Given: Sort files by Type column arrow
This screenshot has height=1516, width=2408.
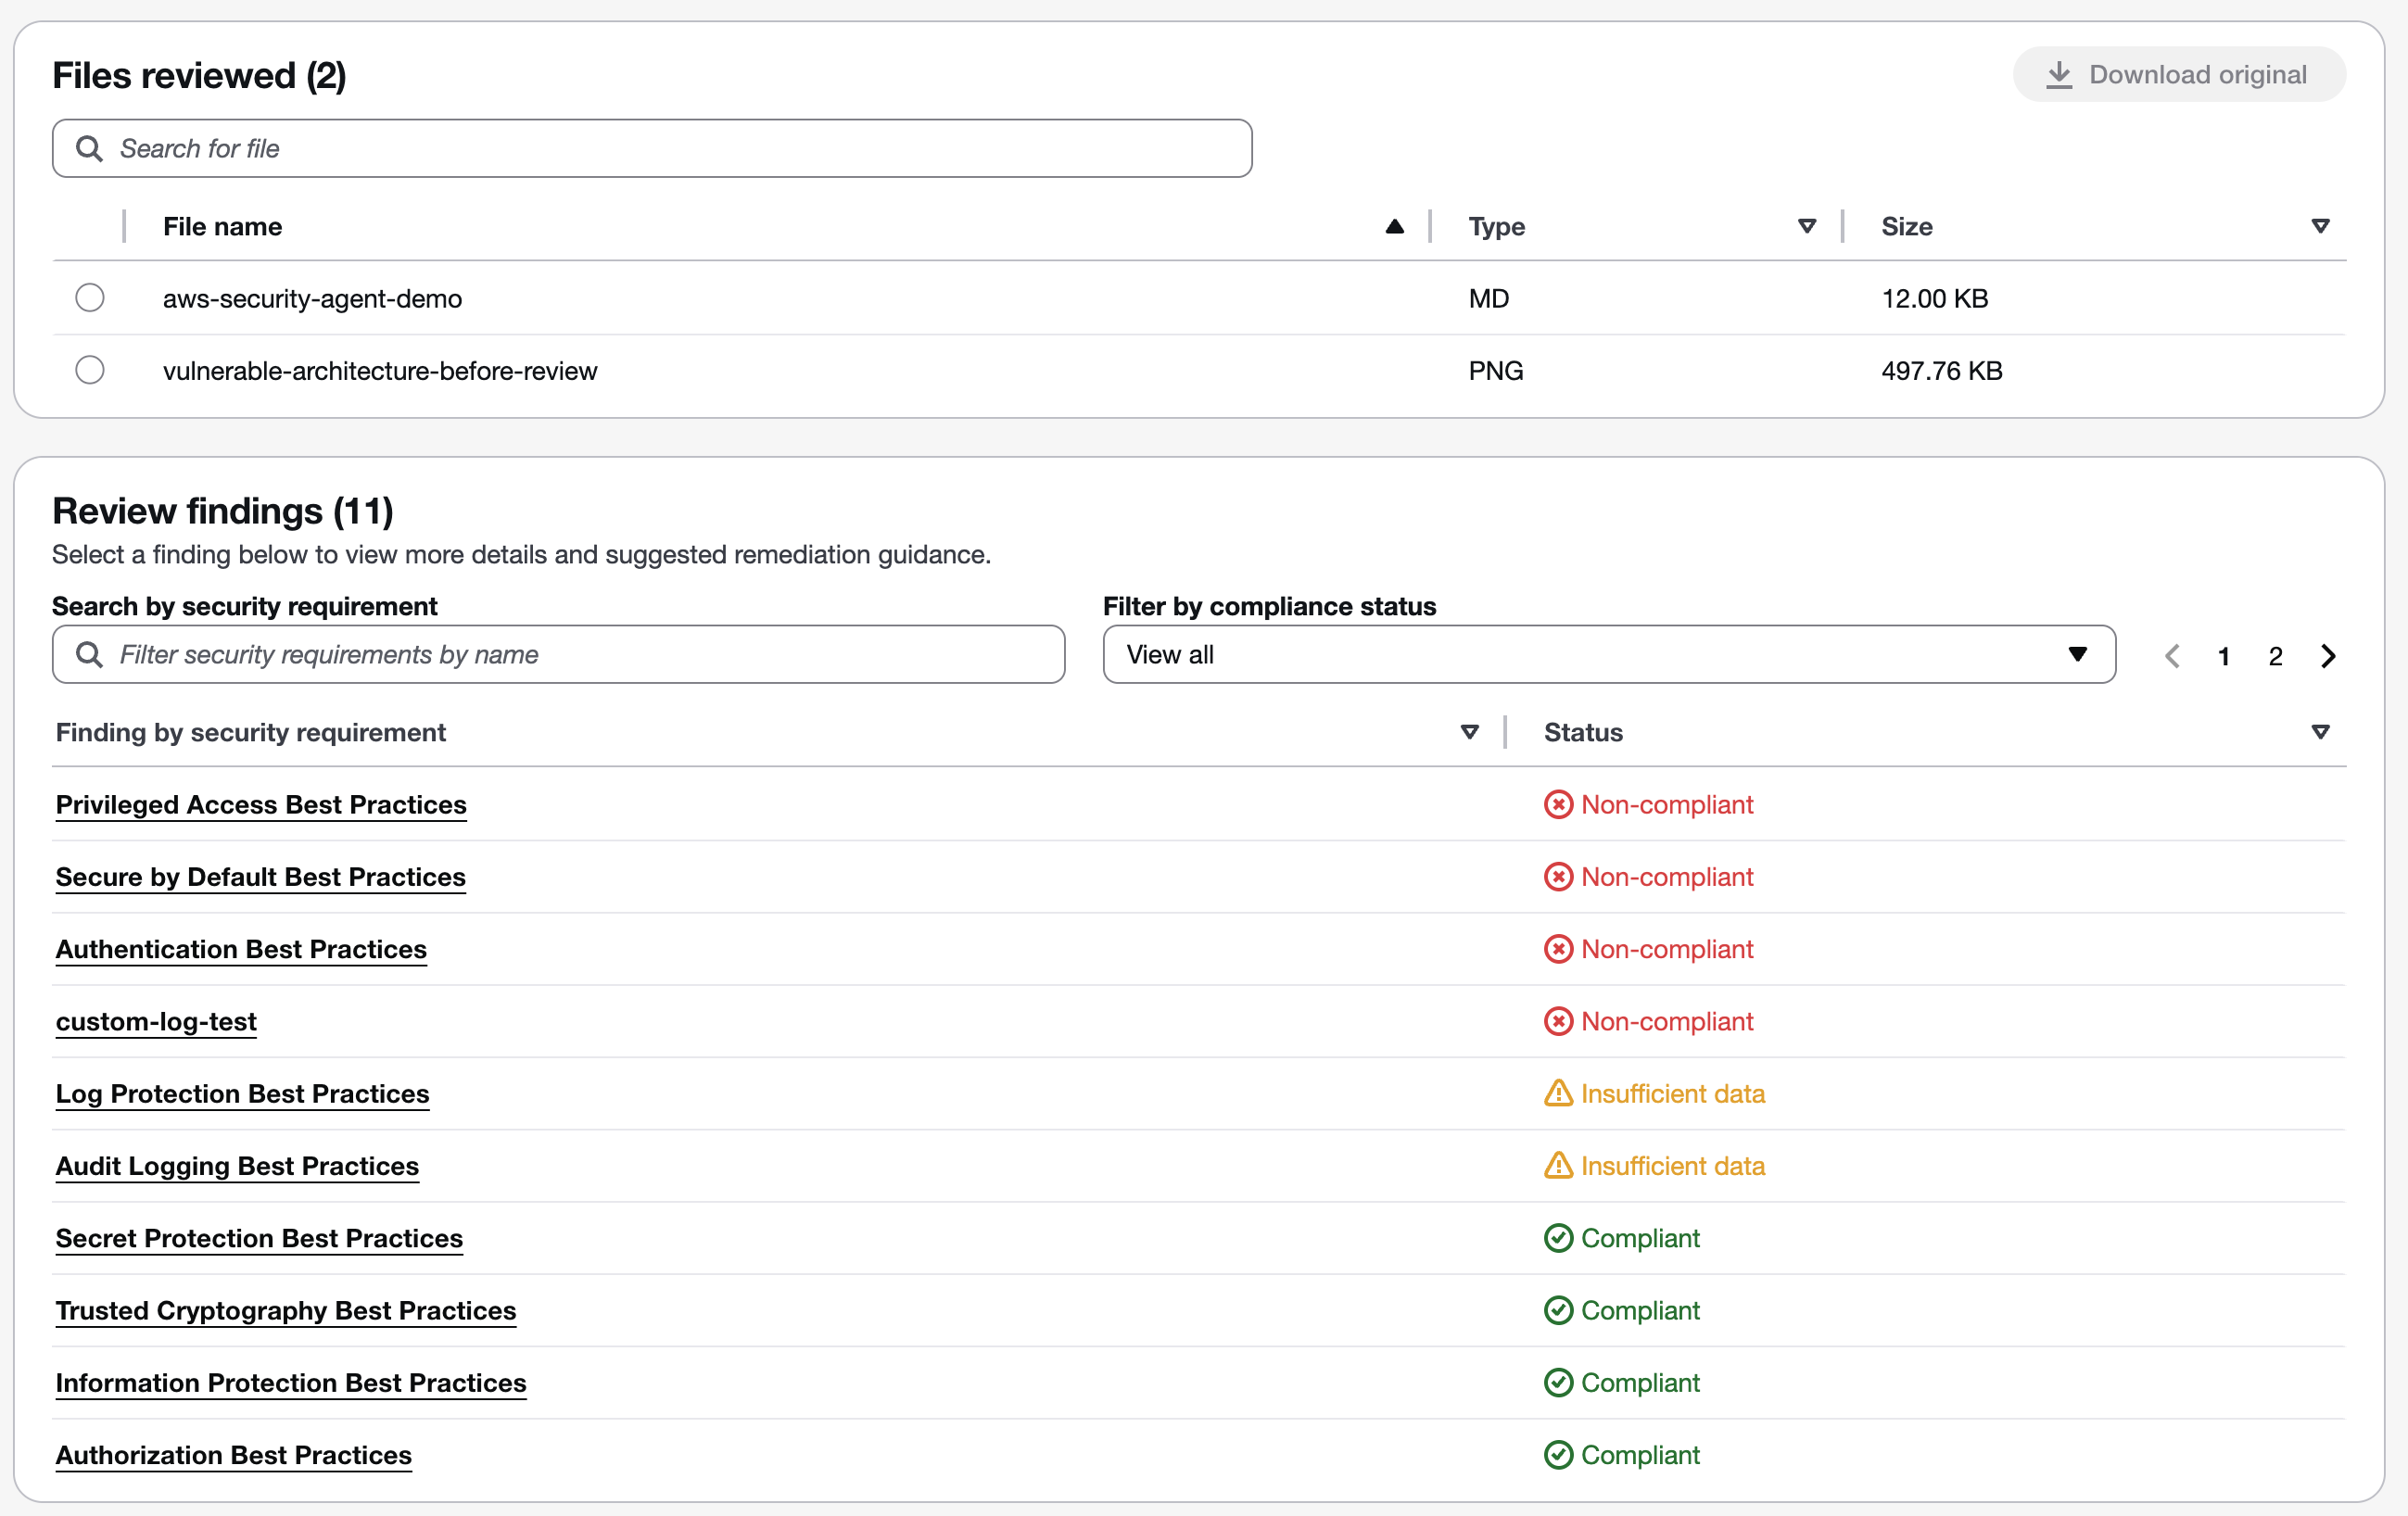Looking at the screenshot, I should (1806, 227).
